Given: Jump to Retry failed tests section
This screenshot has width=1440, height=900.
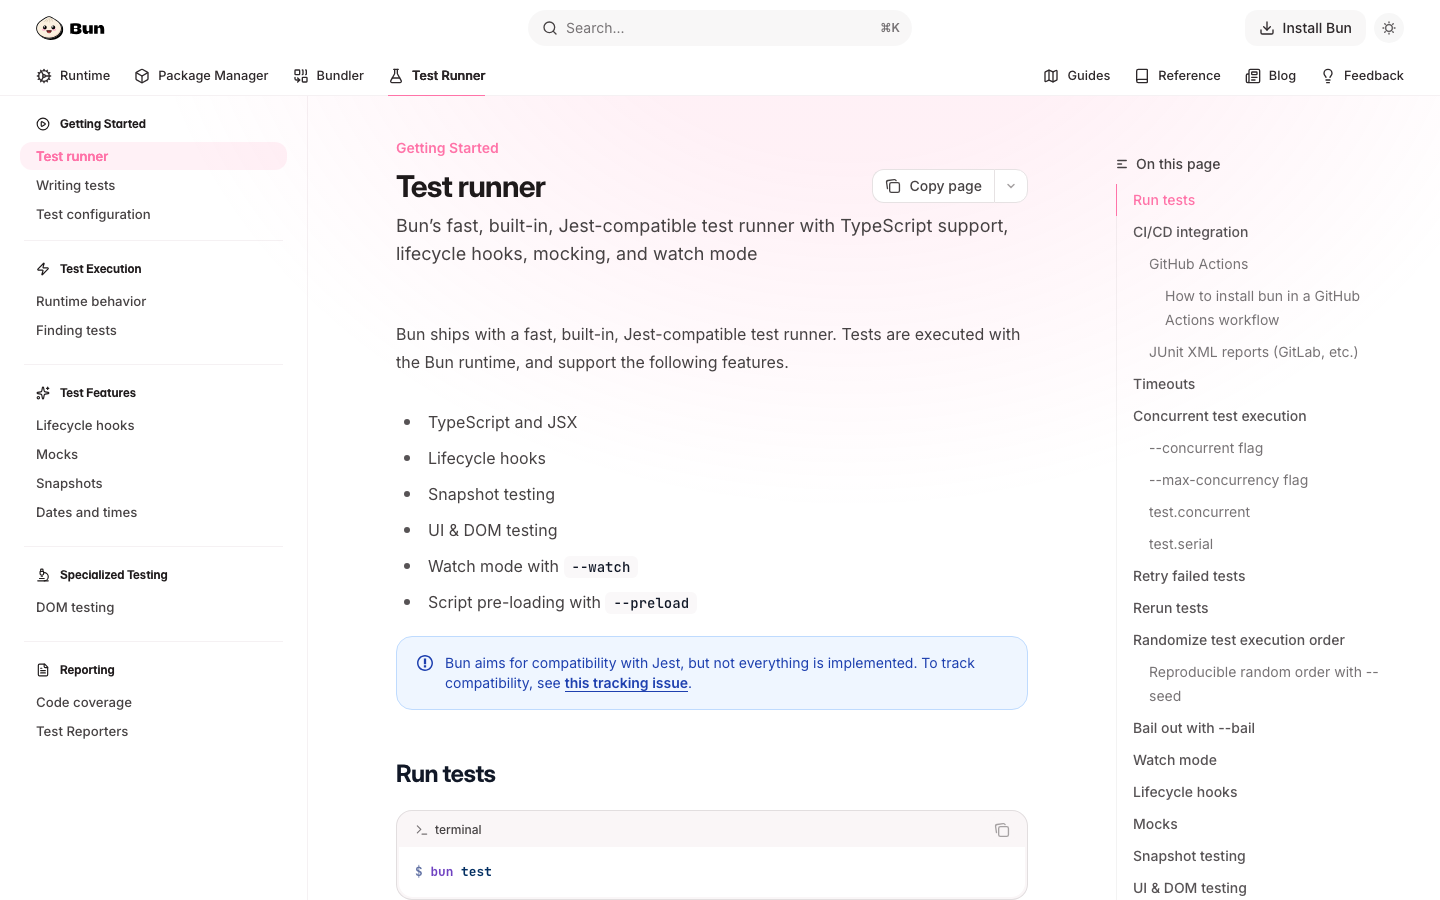Looking at the screenshot, I should pyautogui.click(x=1189, y=576).
